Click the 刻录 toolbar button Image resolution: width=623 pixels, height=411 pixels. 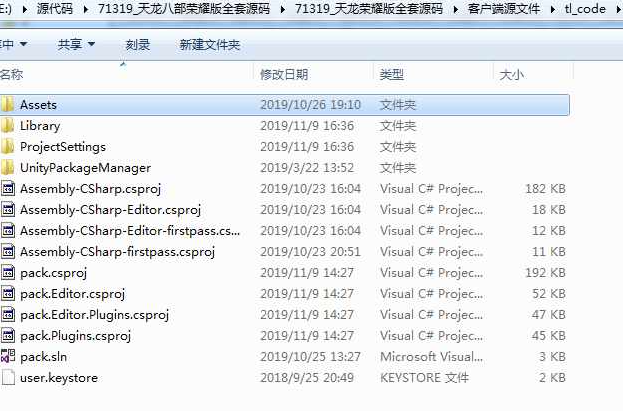point(139,45)
